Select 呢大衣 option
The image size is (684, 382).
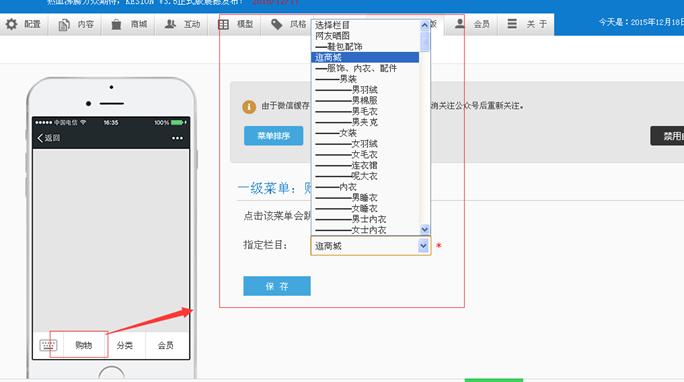click(x=366, y=176)
